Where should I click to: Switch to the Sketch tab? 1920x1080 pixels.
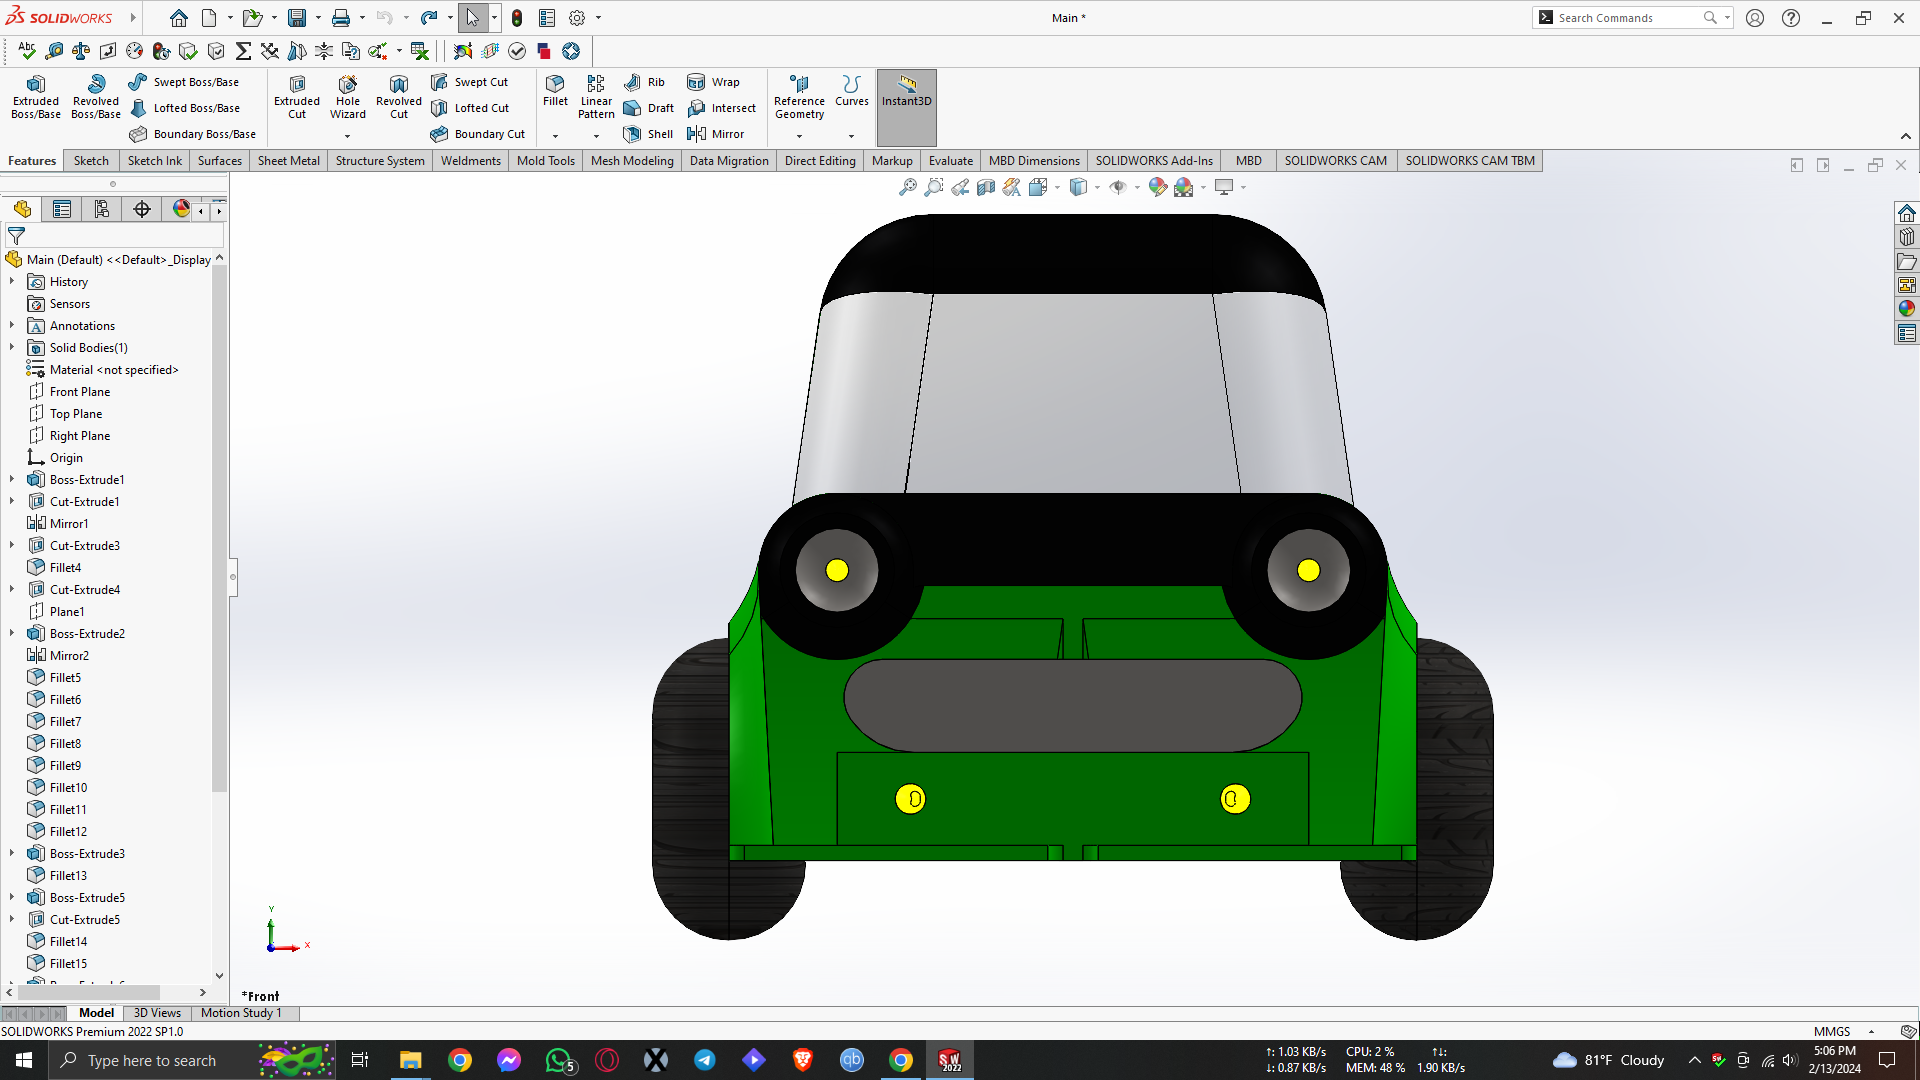pyautogui.click(x=91, y=160)
